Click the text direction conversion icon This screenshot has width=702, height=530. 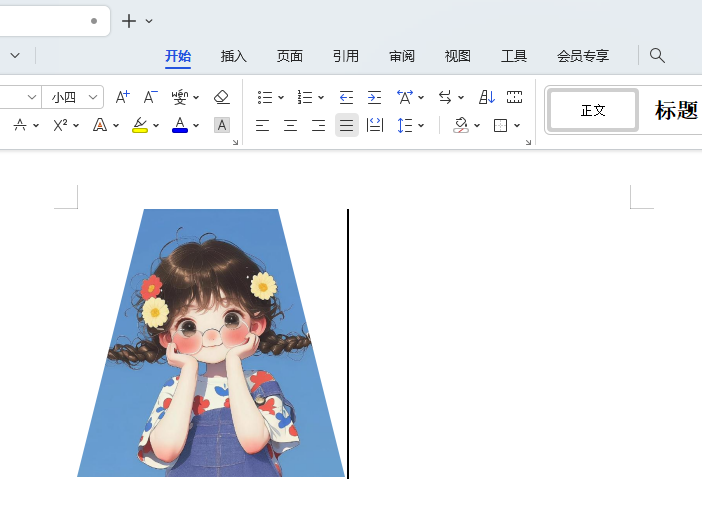click(x=445, y=97)
